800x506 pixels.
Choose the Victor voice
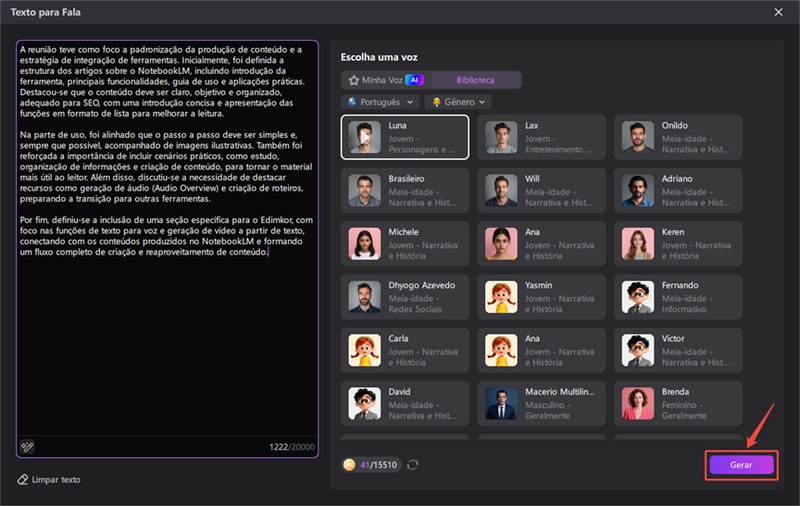pyautogui.click(x=678, y=350)
